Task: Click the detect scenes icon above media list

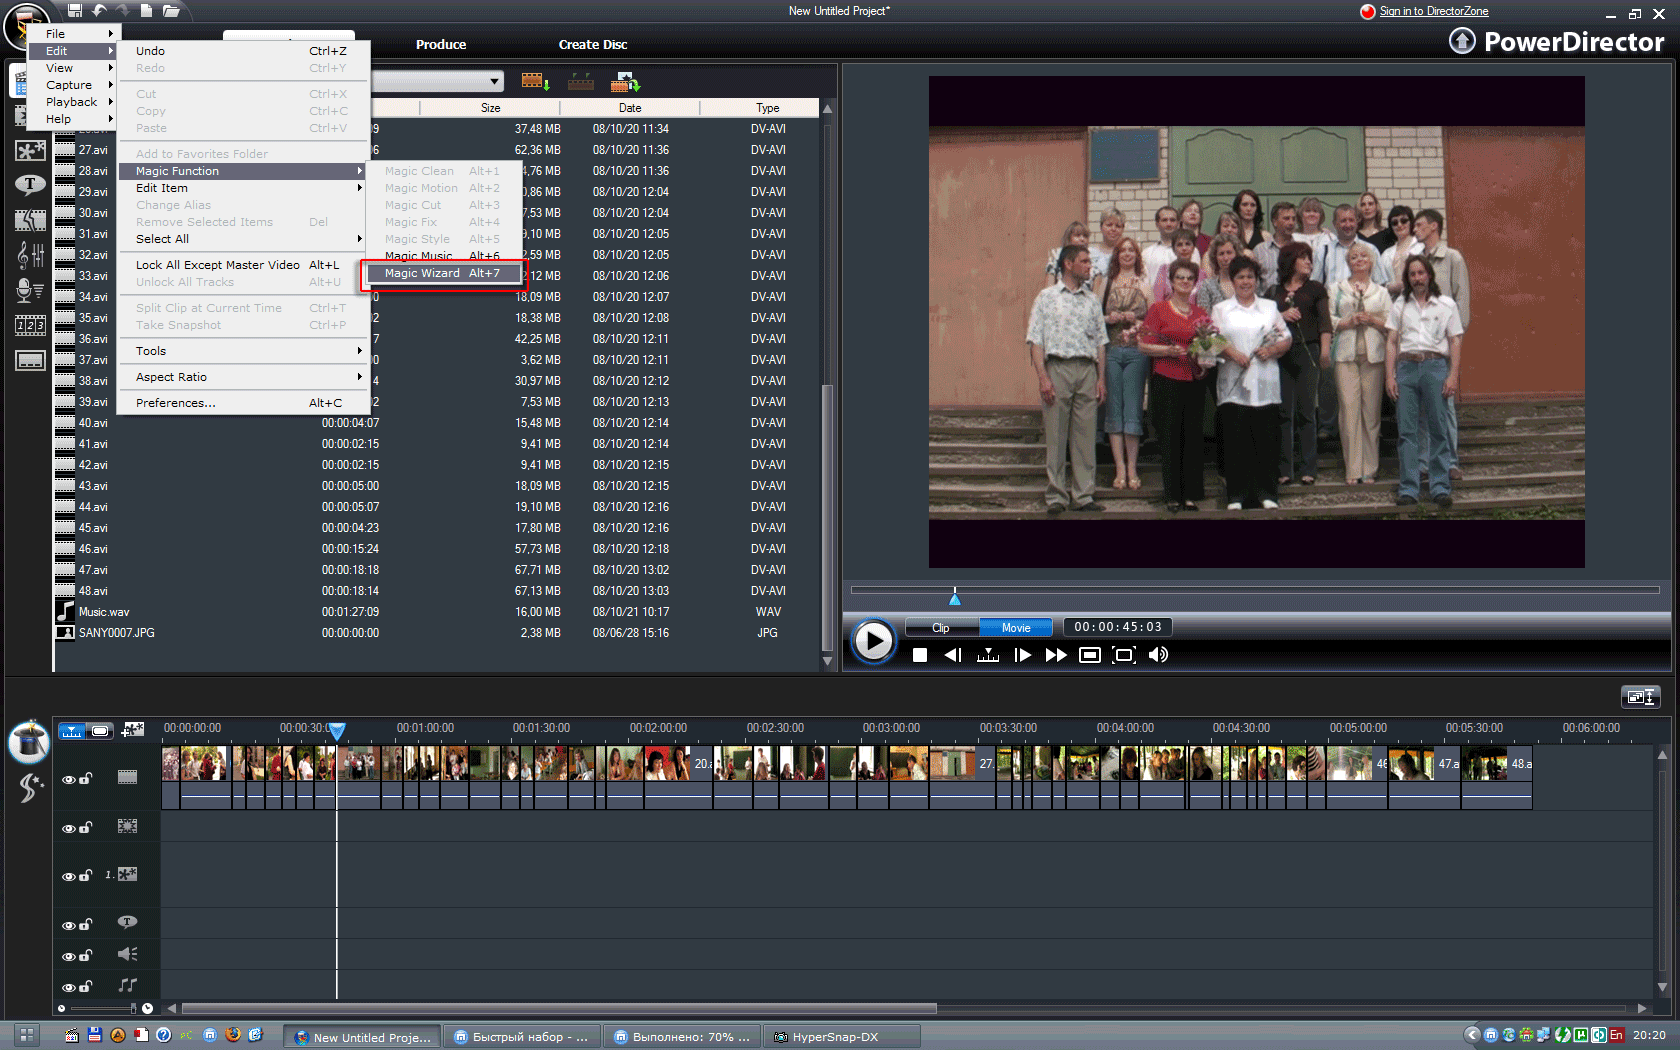Action: 580,82
